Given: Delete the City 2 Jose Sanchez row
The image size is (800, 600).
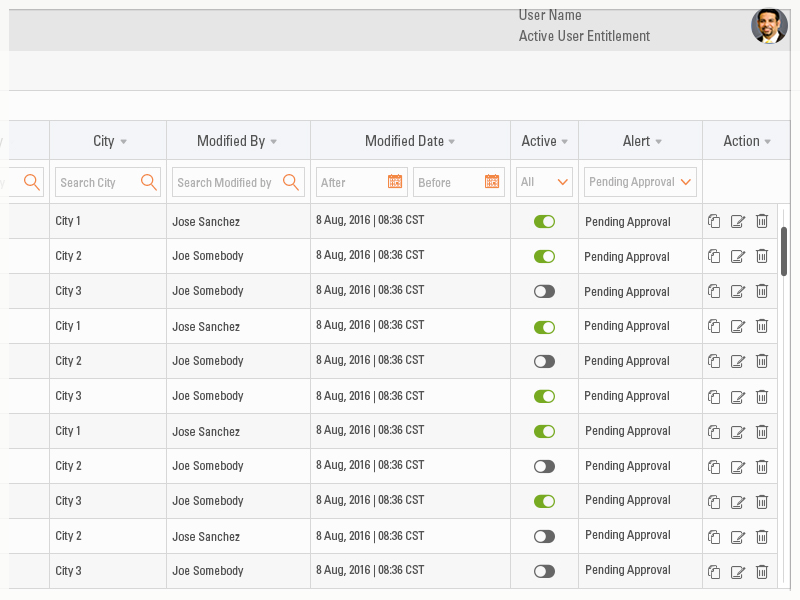Looking at the screenshot, I should (762, 536).
